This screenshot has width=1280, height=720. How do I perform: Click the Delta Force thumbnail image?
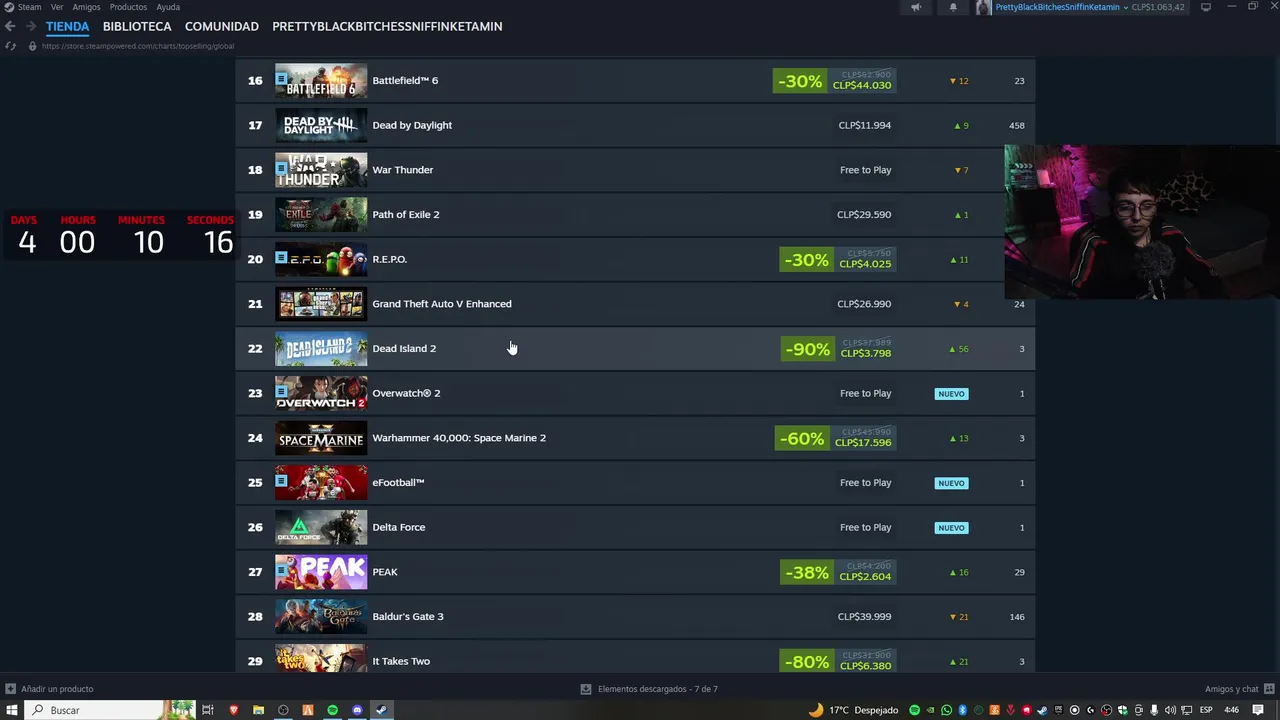[321, 527]
